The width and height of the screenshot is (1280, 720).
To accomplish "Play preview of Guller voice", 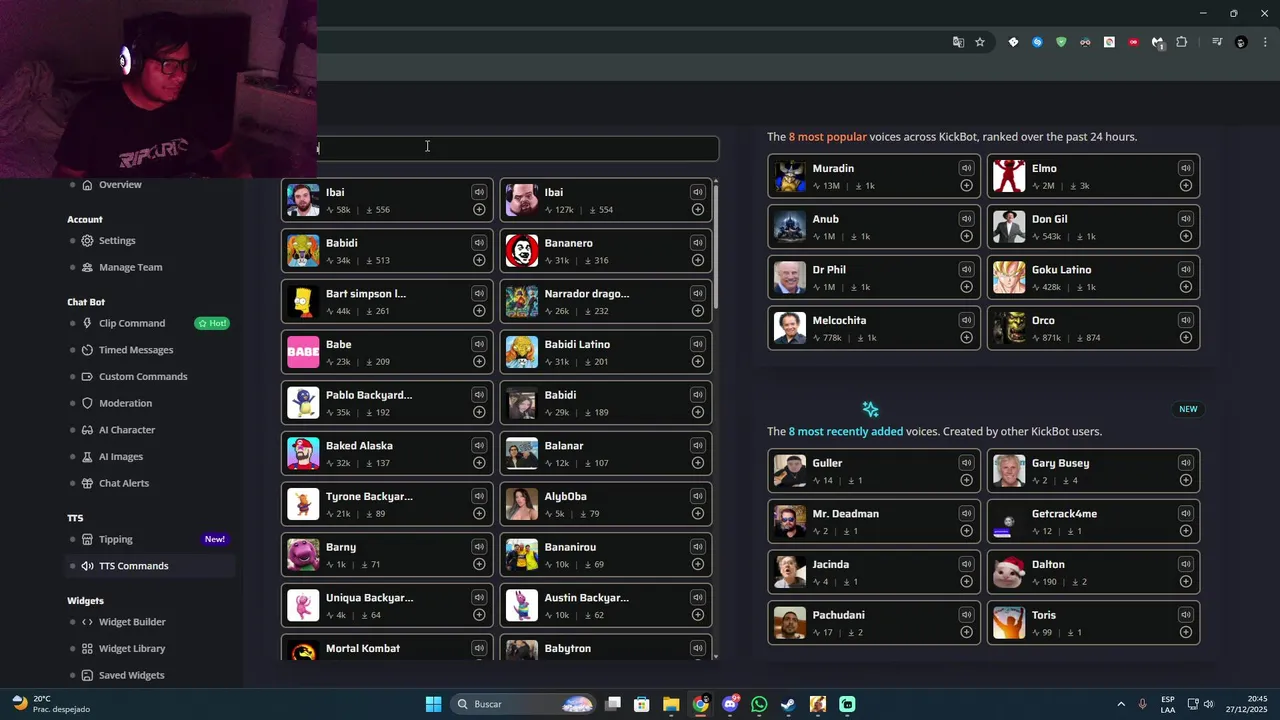I will [966, 463].
